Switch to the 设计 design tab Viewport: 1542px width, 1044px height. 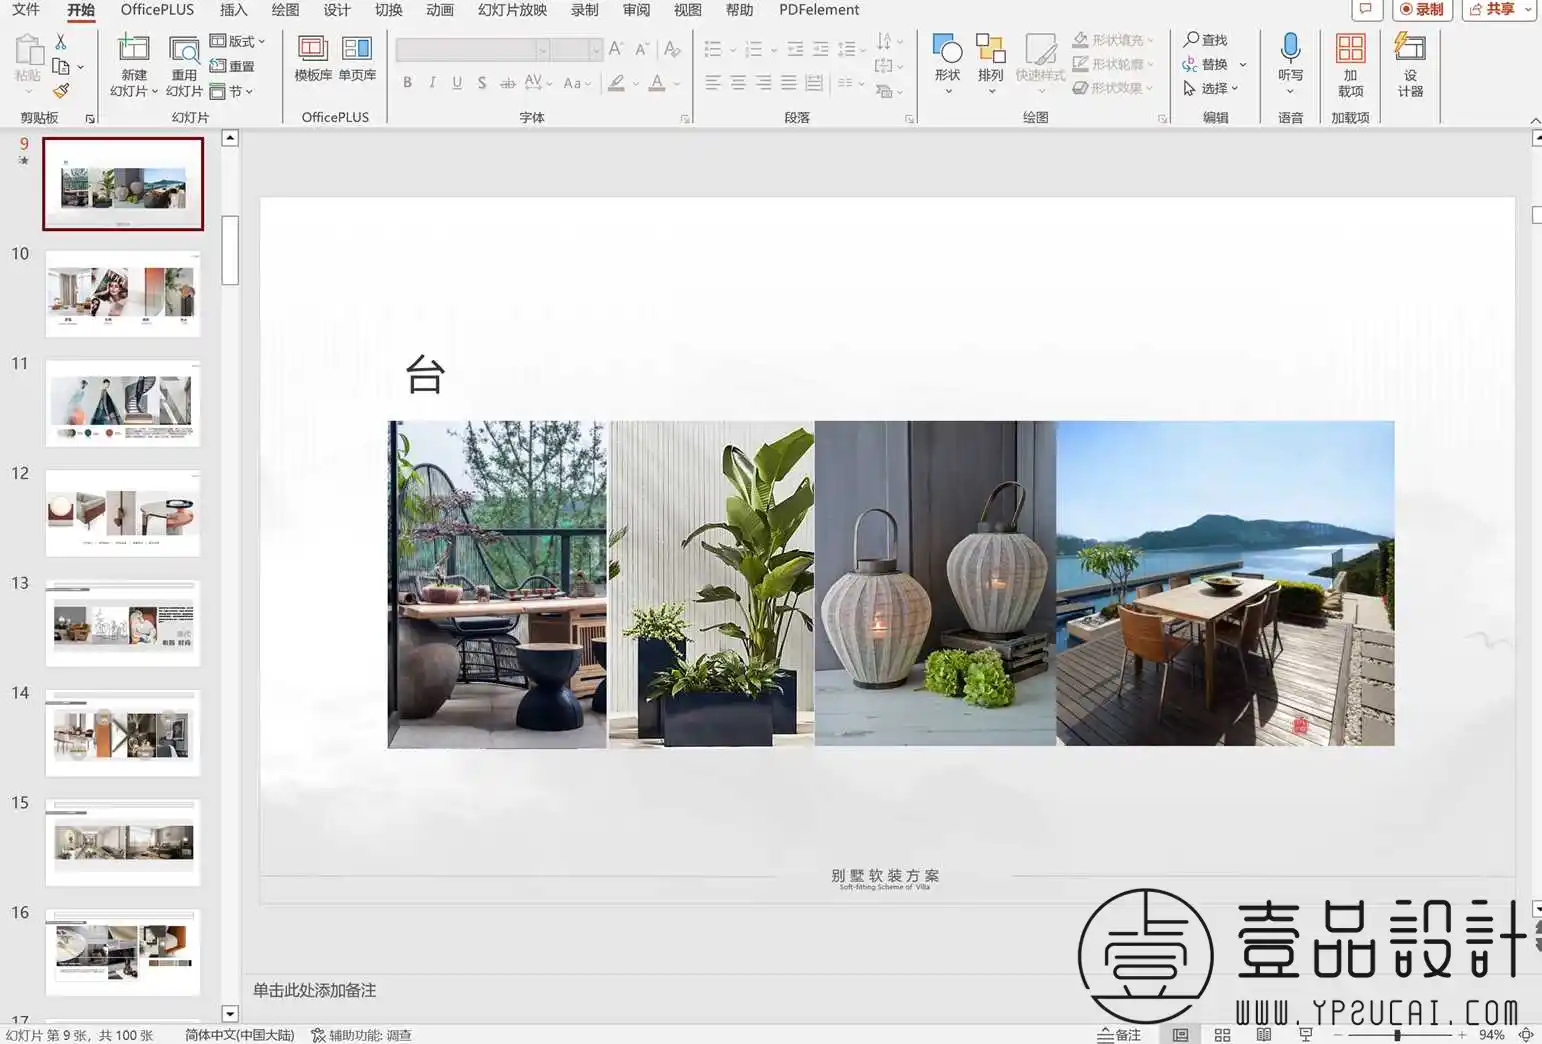click(x=337, y=10)
